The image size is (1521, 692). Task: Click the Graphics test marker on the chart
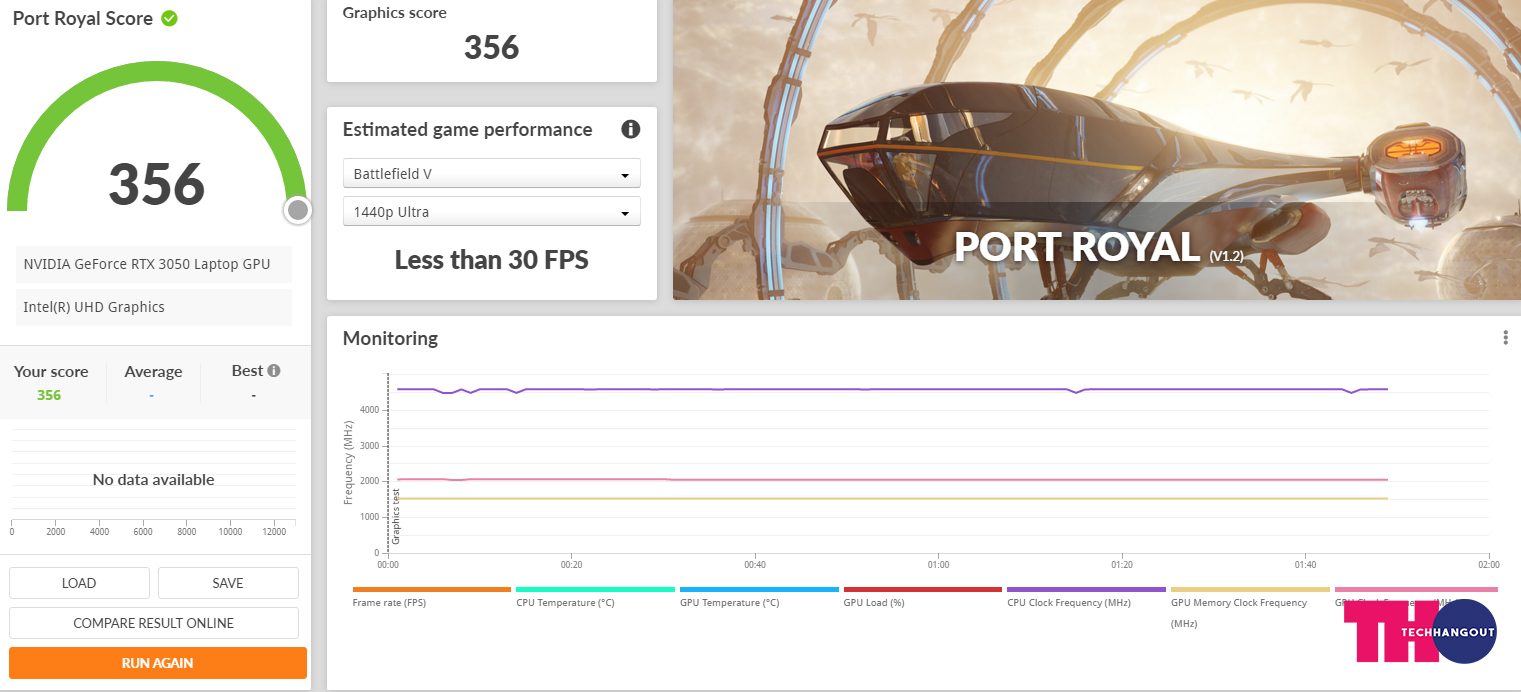[396, 515]
